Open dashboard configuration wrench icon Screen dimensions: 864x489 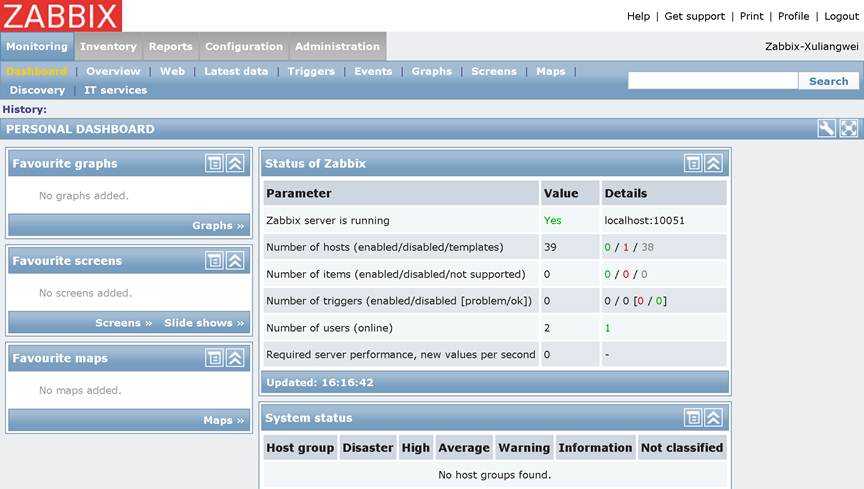click(826, 128)
